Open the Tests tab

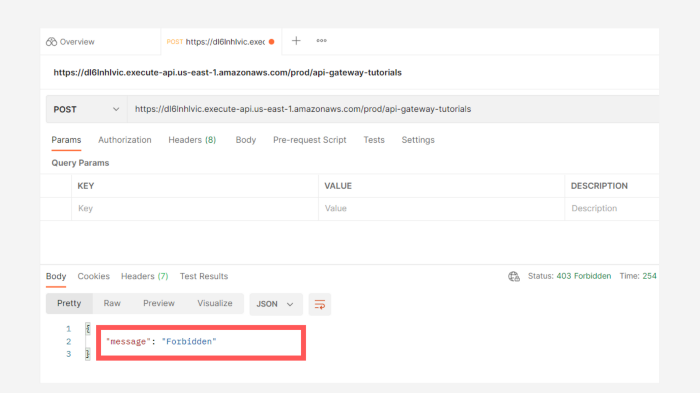point(374,140)
